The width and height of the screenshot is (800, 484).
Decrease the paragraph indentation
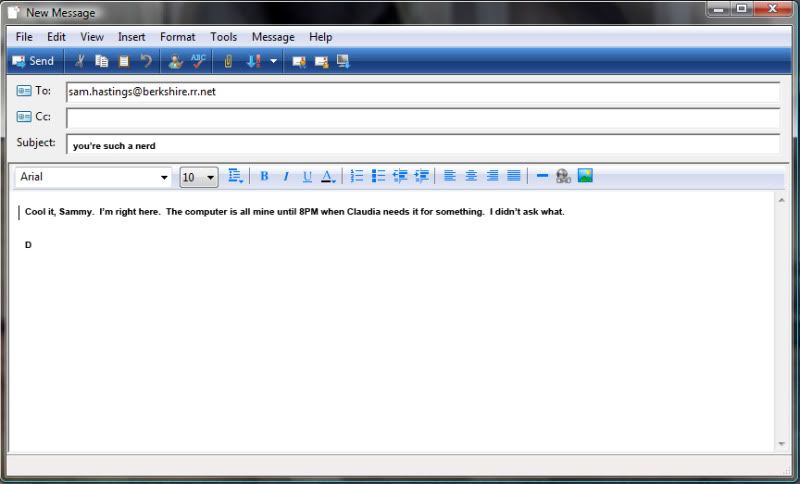(400, 176)
